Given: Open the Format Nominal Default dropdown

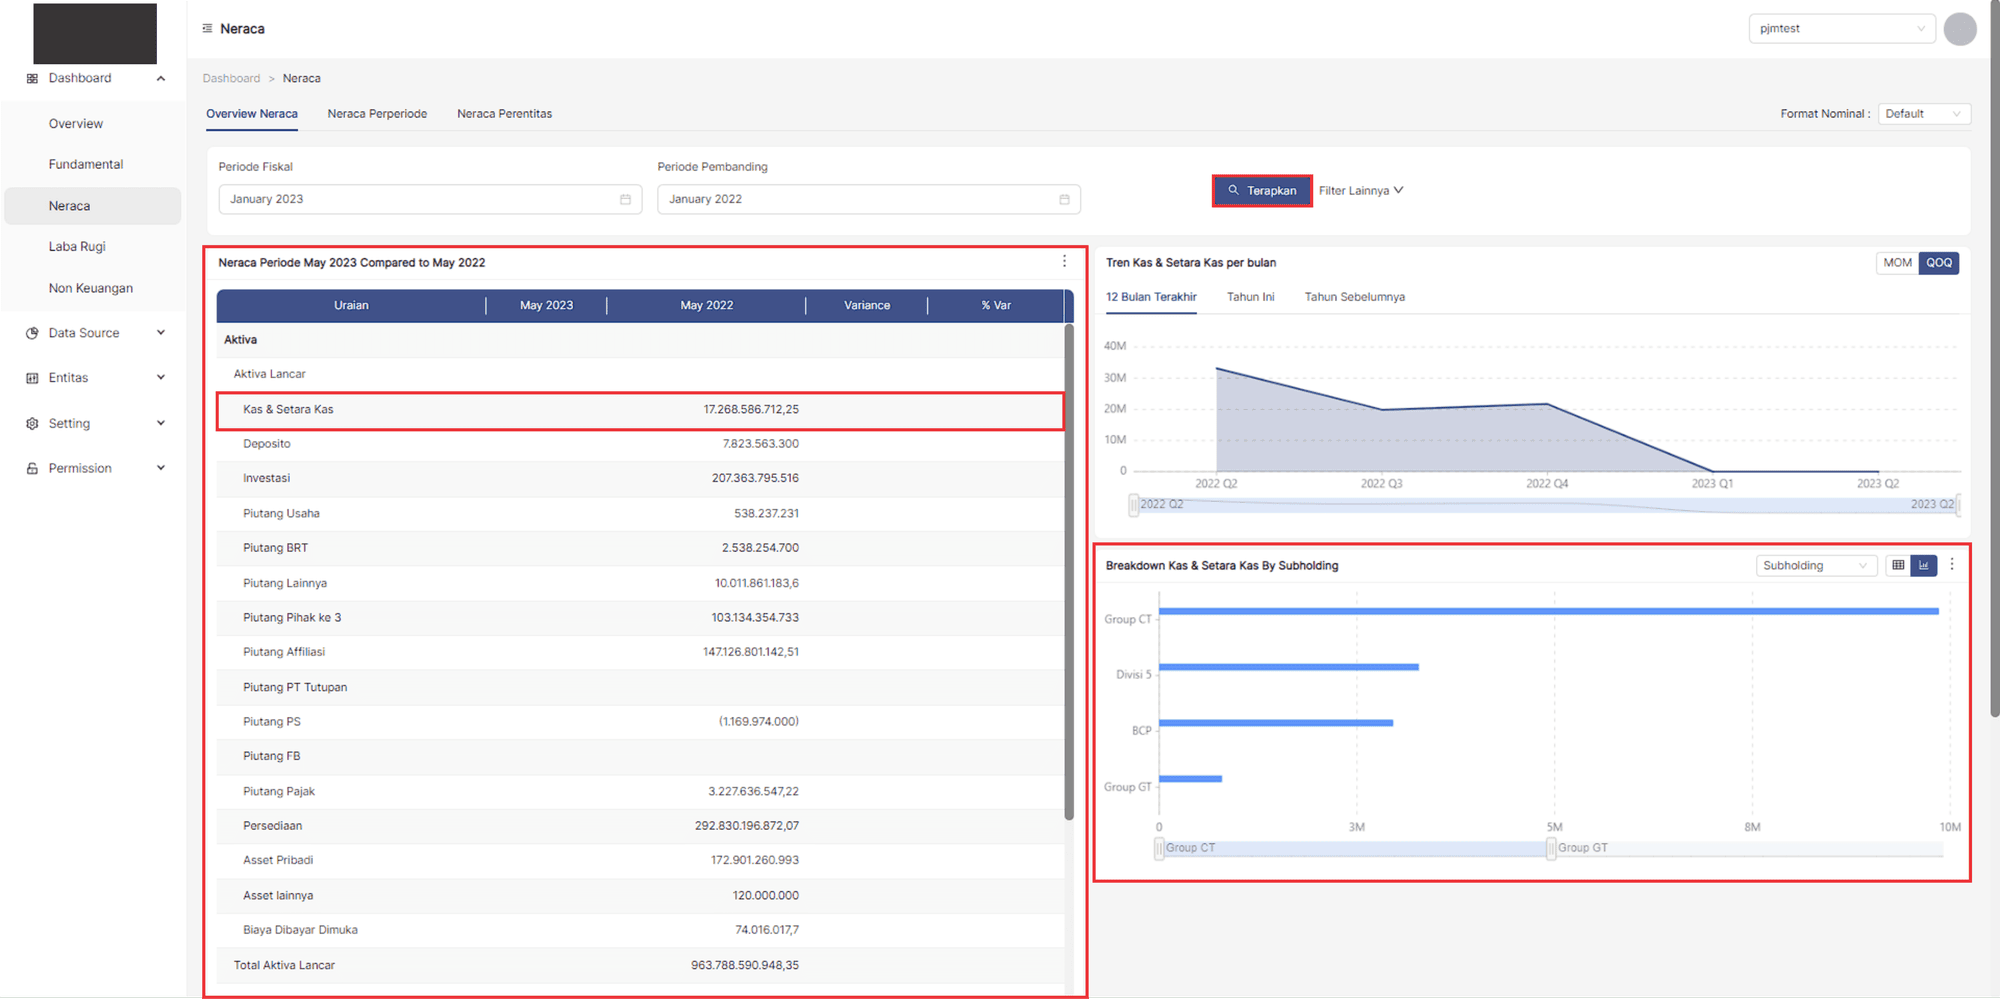Looking at the screenshot, I should click(x=1923, y=114).
